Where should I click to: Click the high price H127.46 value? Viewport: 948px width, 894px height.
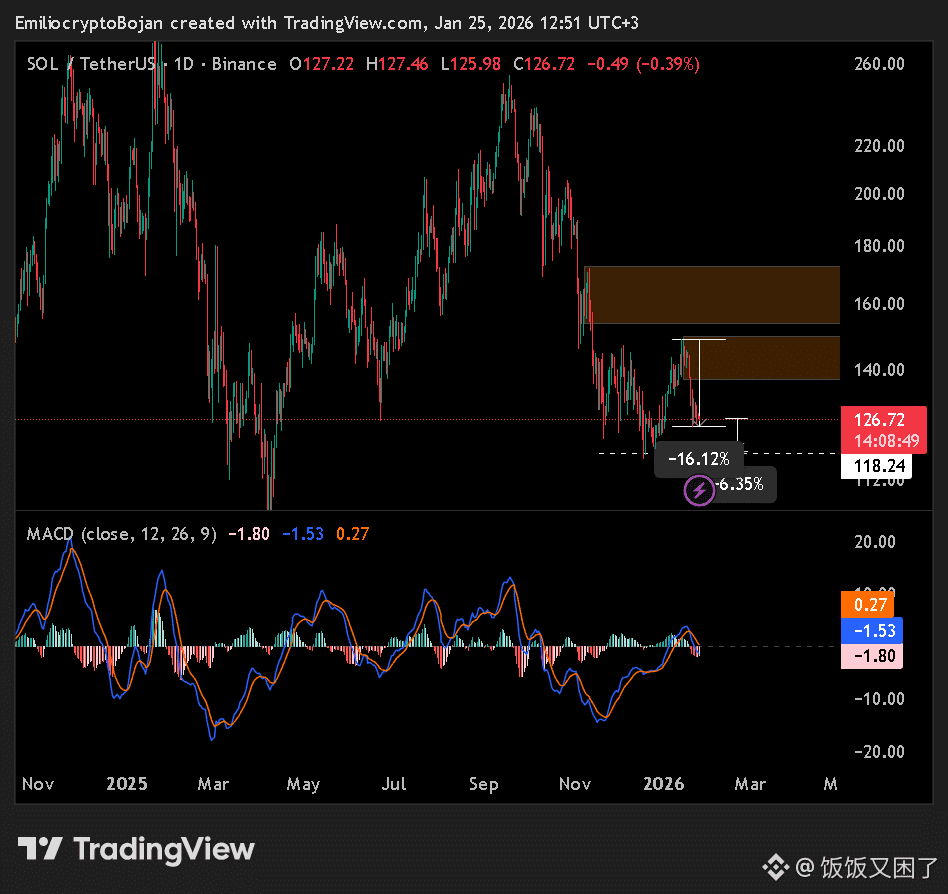point(397,64)
